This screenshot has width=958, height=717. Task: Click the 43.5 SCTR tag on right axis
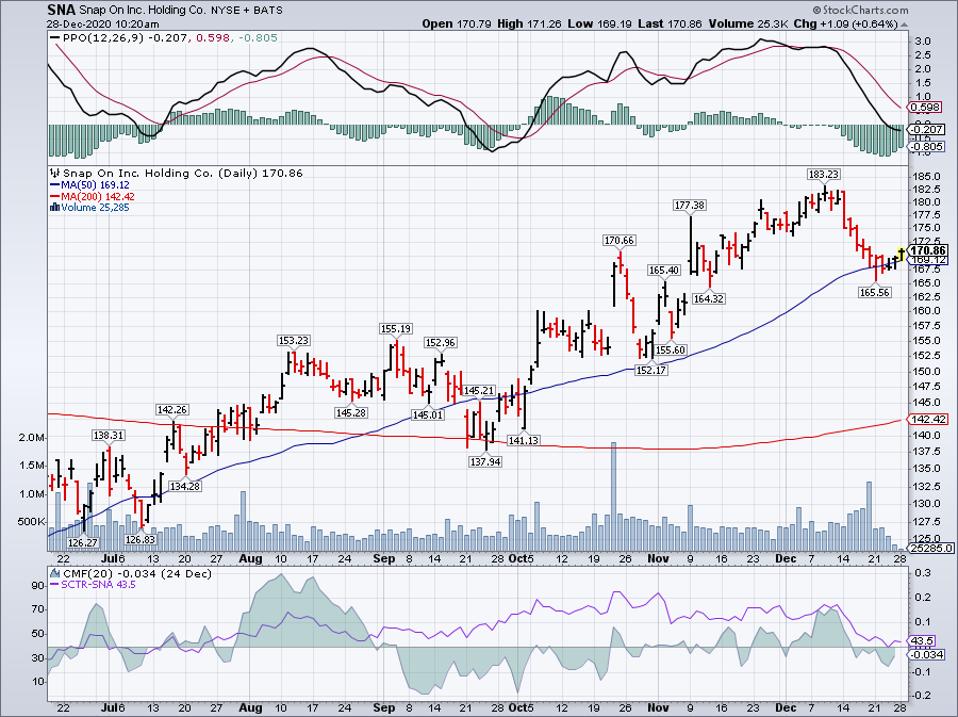[922, 641]
